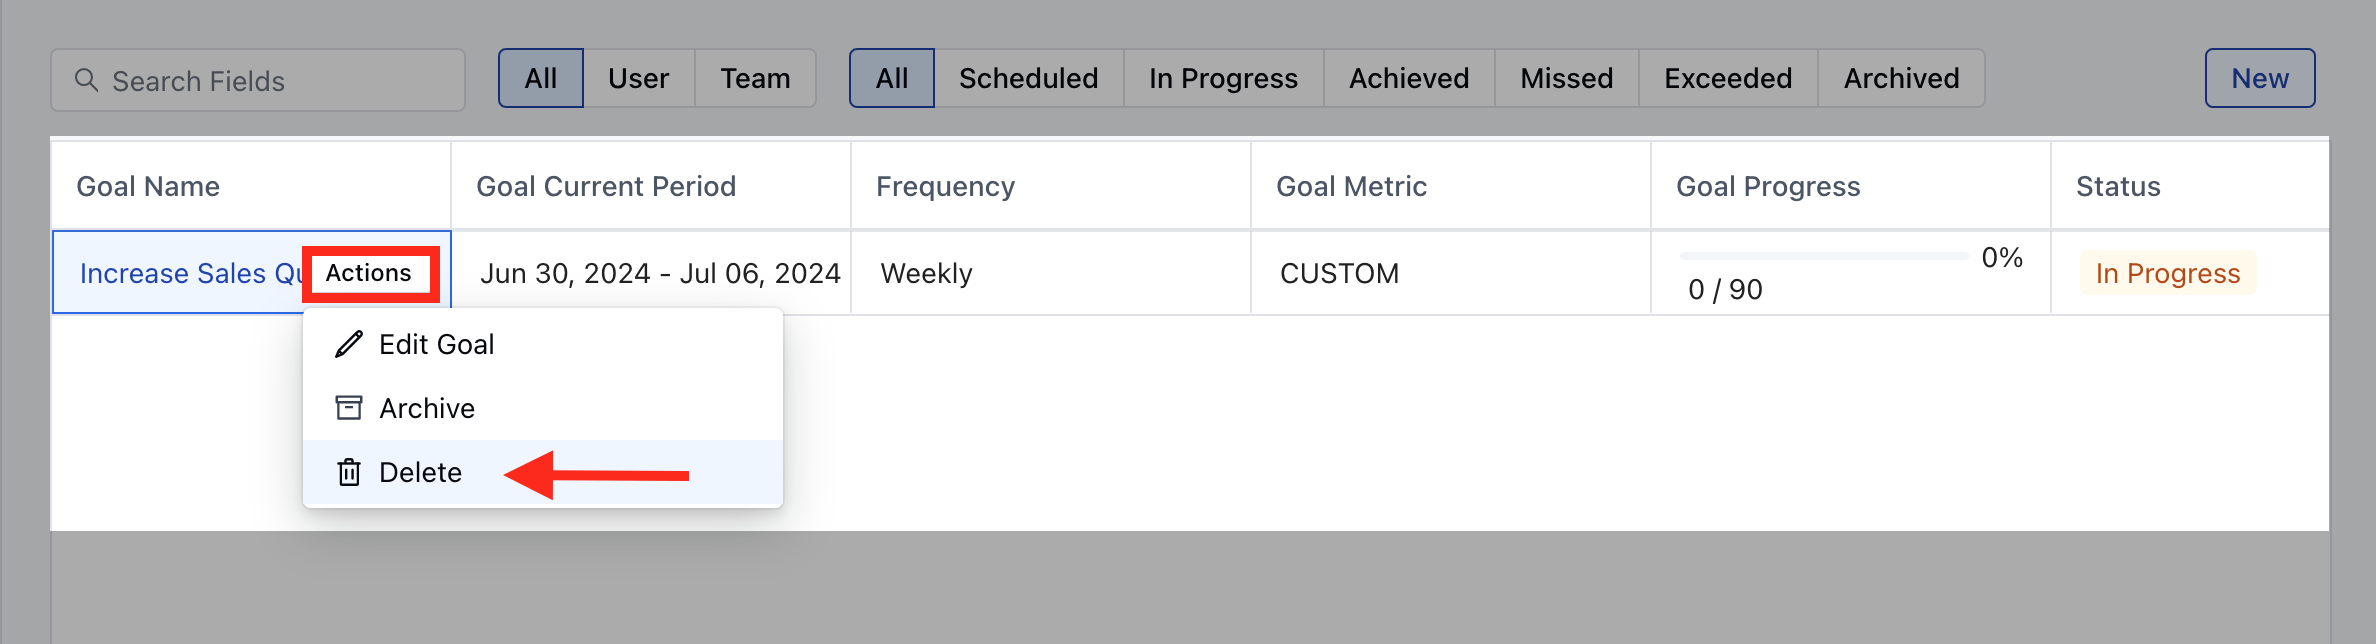Show Achieved goals
This screenshot has width=2376, height=644.
point(1410,78)
